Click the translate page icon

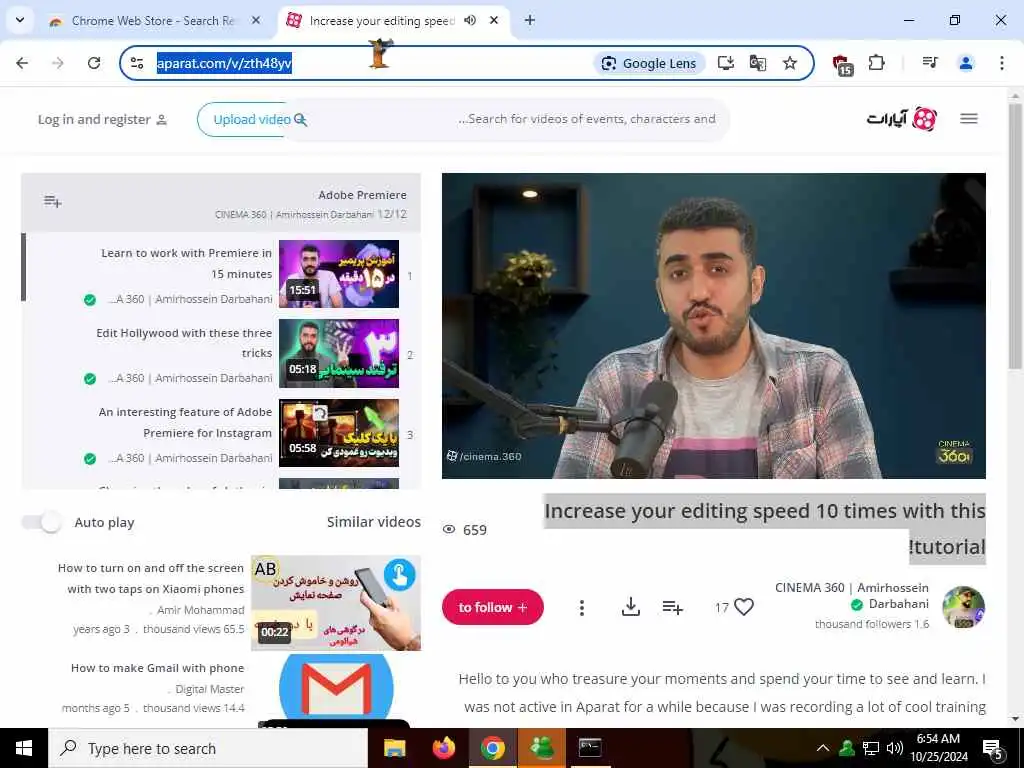point(758,63)
